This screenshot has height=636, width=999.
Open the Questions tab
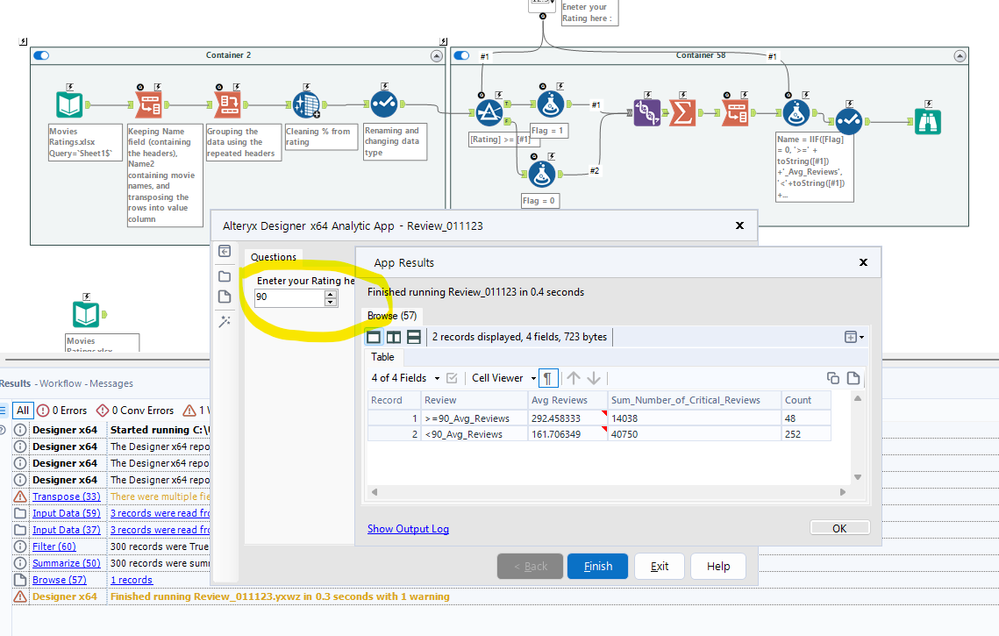point(273,257)
